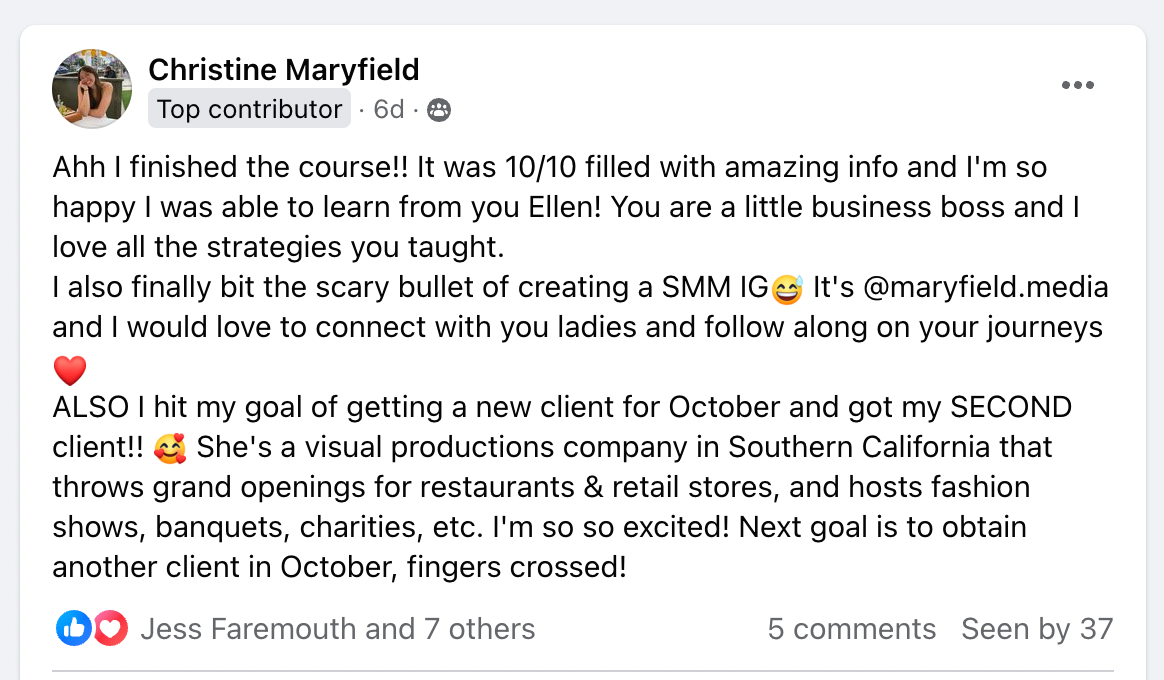Screen dimensions: 1164x680
Task: Click the word SECOND in the post
Action: click(x=1010, y=408)
